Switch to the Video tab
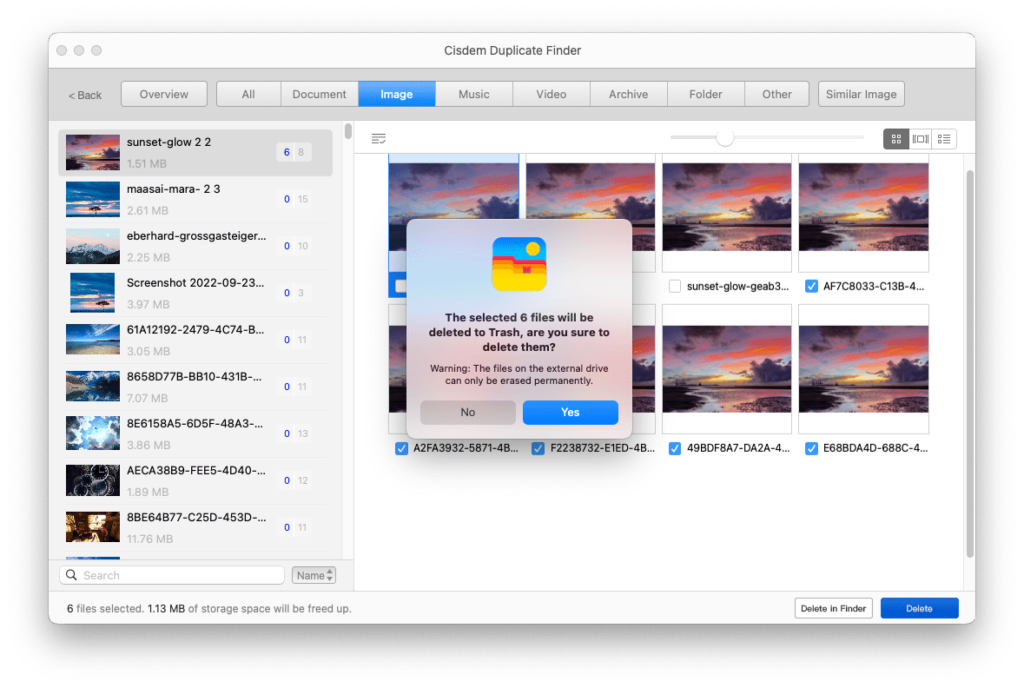 (x=551, y=93)
